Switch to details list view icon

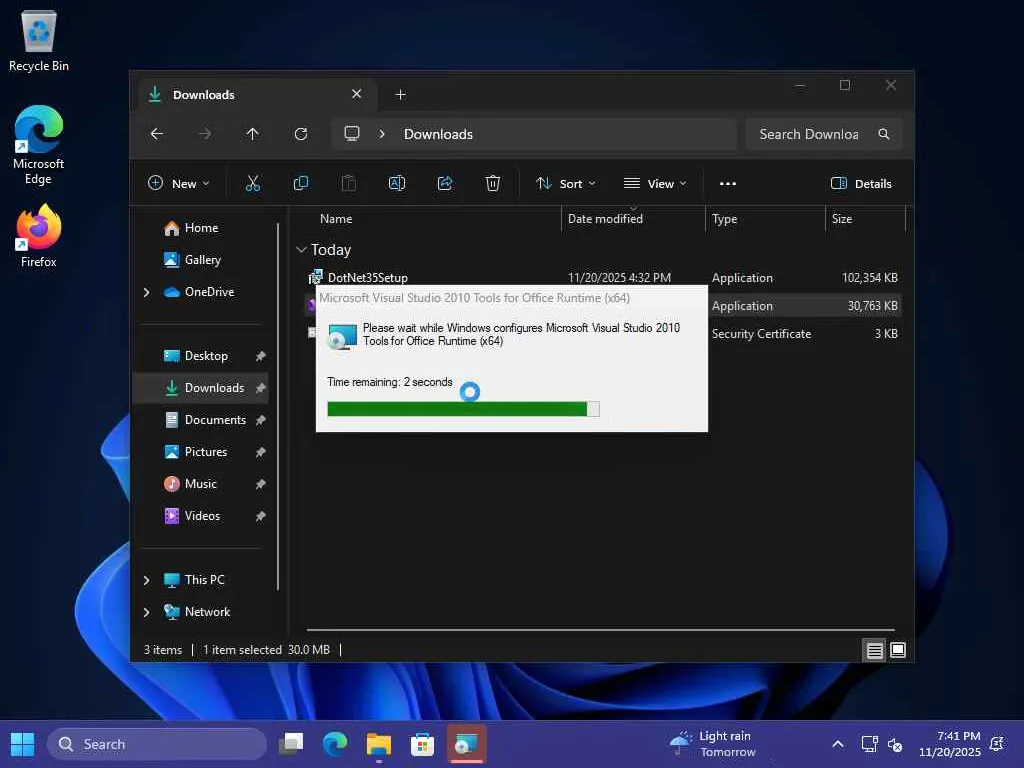click(x=874, y=650)
